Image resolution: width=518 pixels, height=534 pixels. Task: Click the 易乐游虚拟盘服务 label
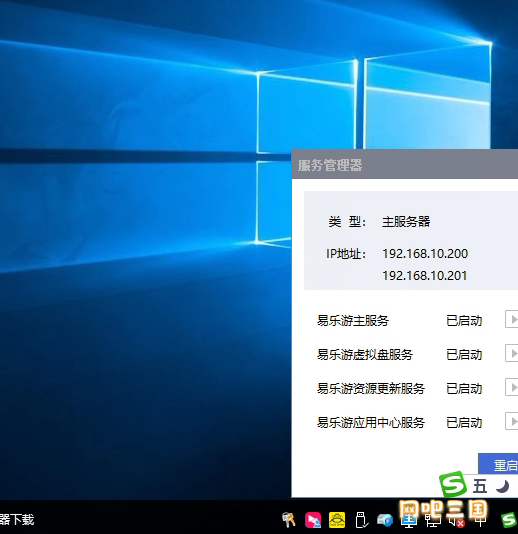pyautogui.click(x=365, y=355)
